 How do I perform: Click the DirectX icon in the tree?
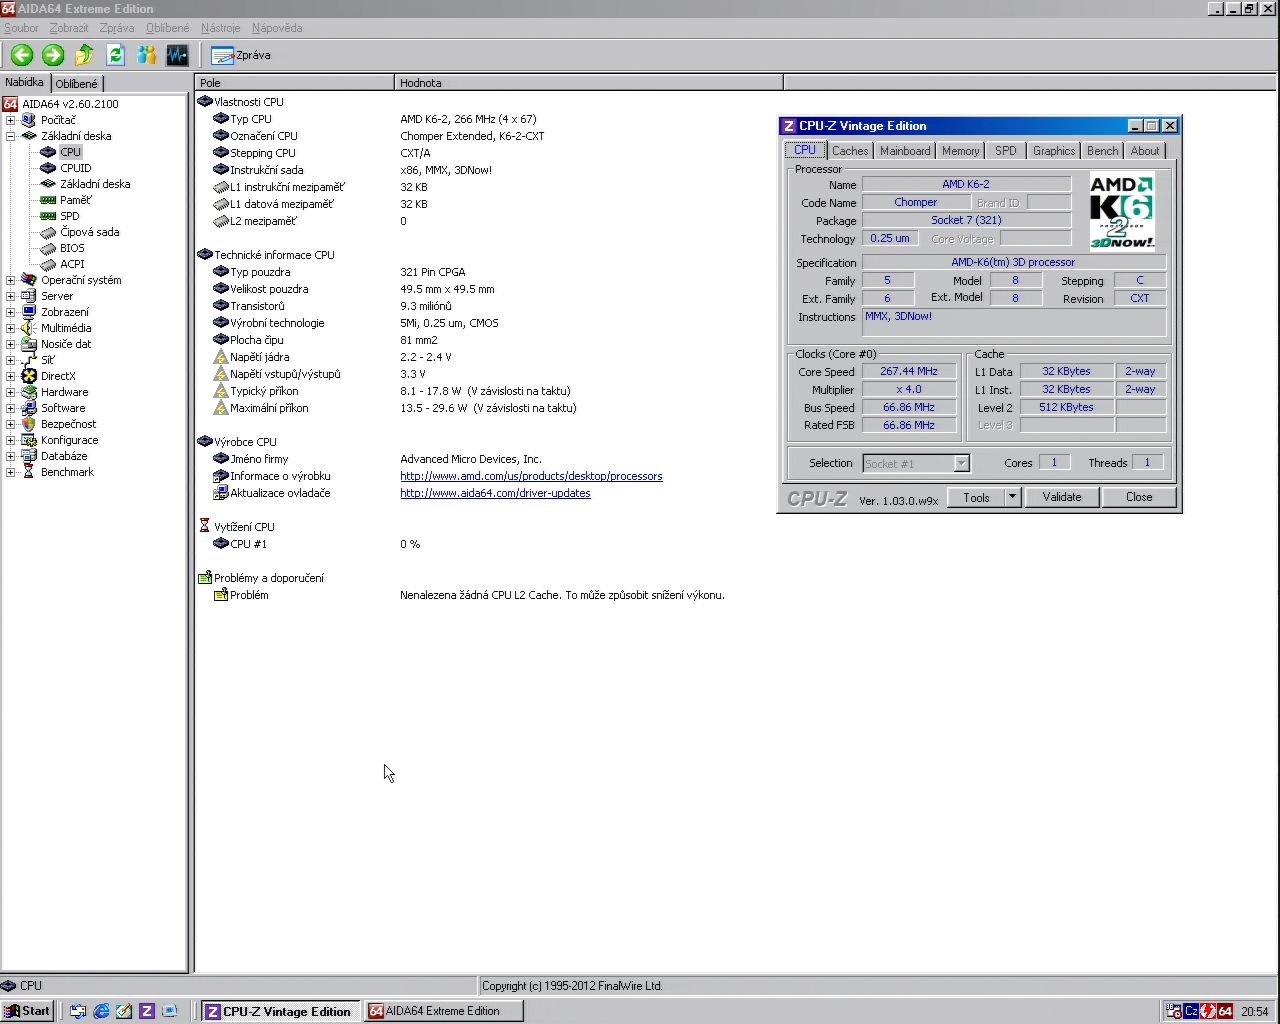29,376
